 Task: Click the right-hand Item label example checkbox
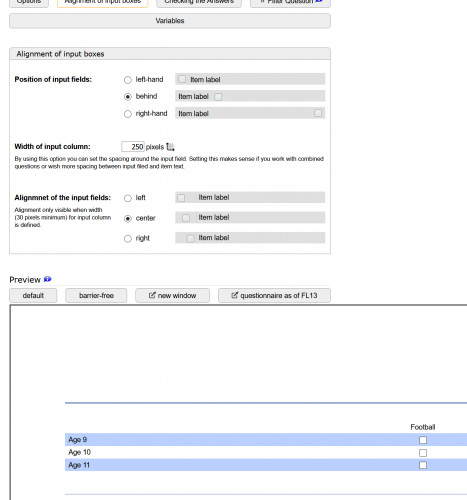point(318,113)
